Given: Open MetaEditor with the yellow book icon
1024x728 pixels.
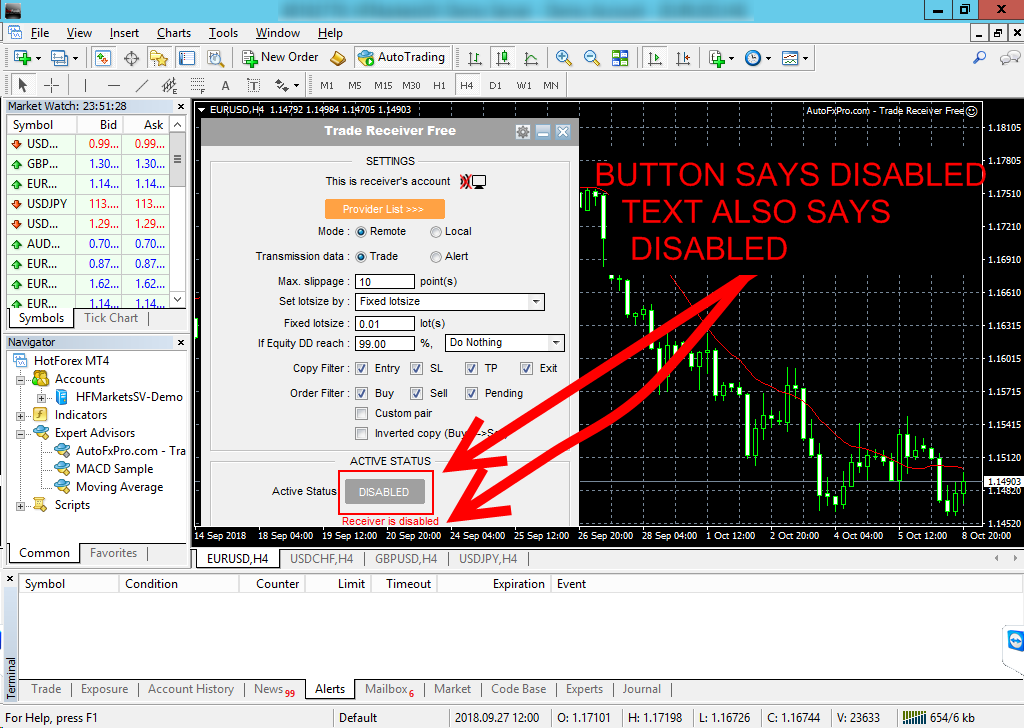Looking at the screenshot, I should (338, 58).
